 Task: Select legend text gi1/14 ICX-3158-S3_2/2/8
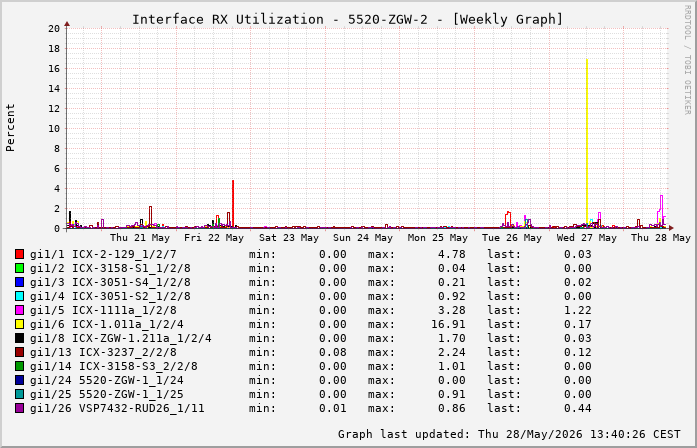pos(114,367)
